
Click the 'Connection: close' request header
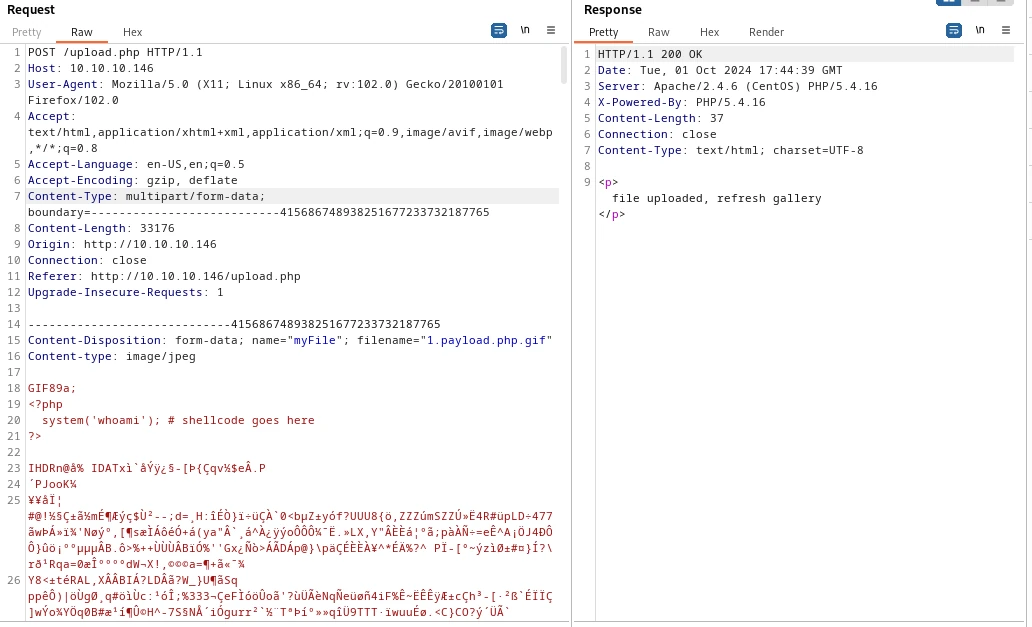pyautogui.click(x=87, y=261)
